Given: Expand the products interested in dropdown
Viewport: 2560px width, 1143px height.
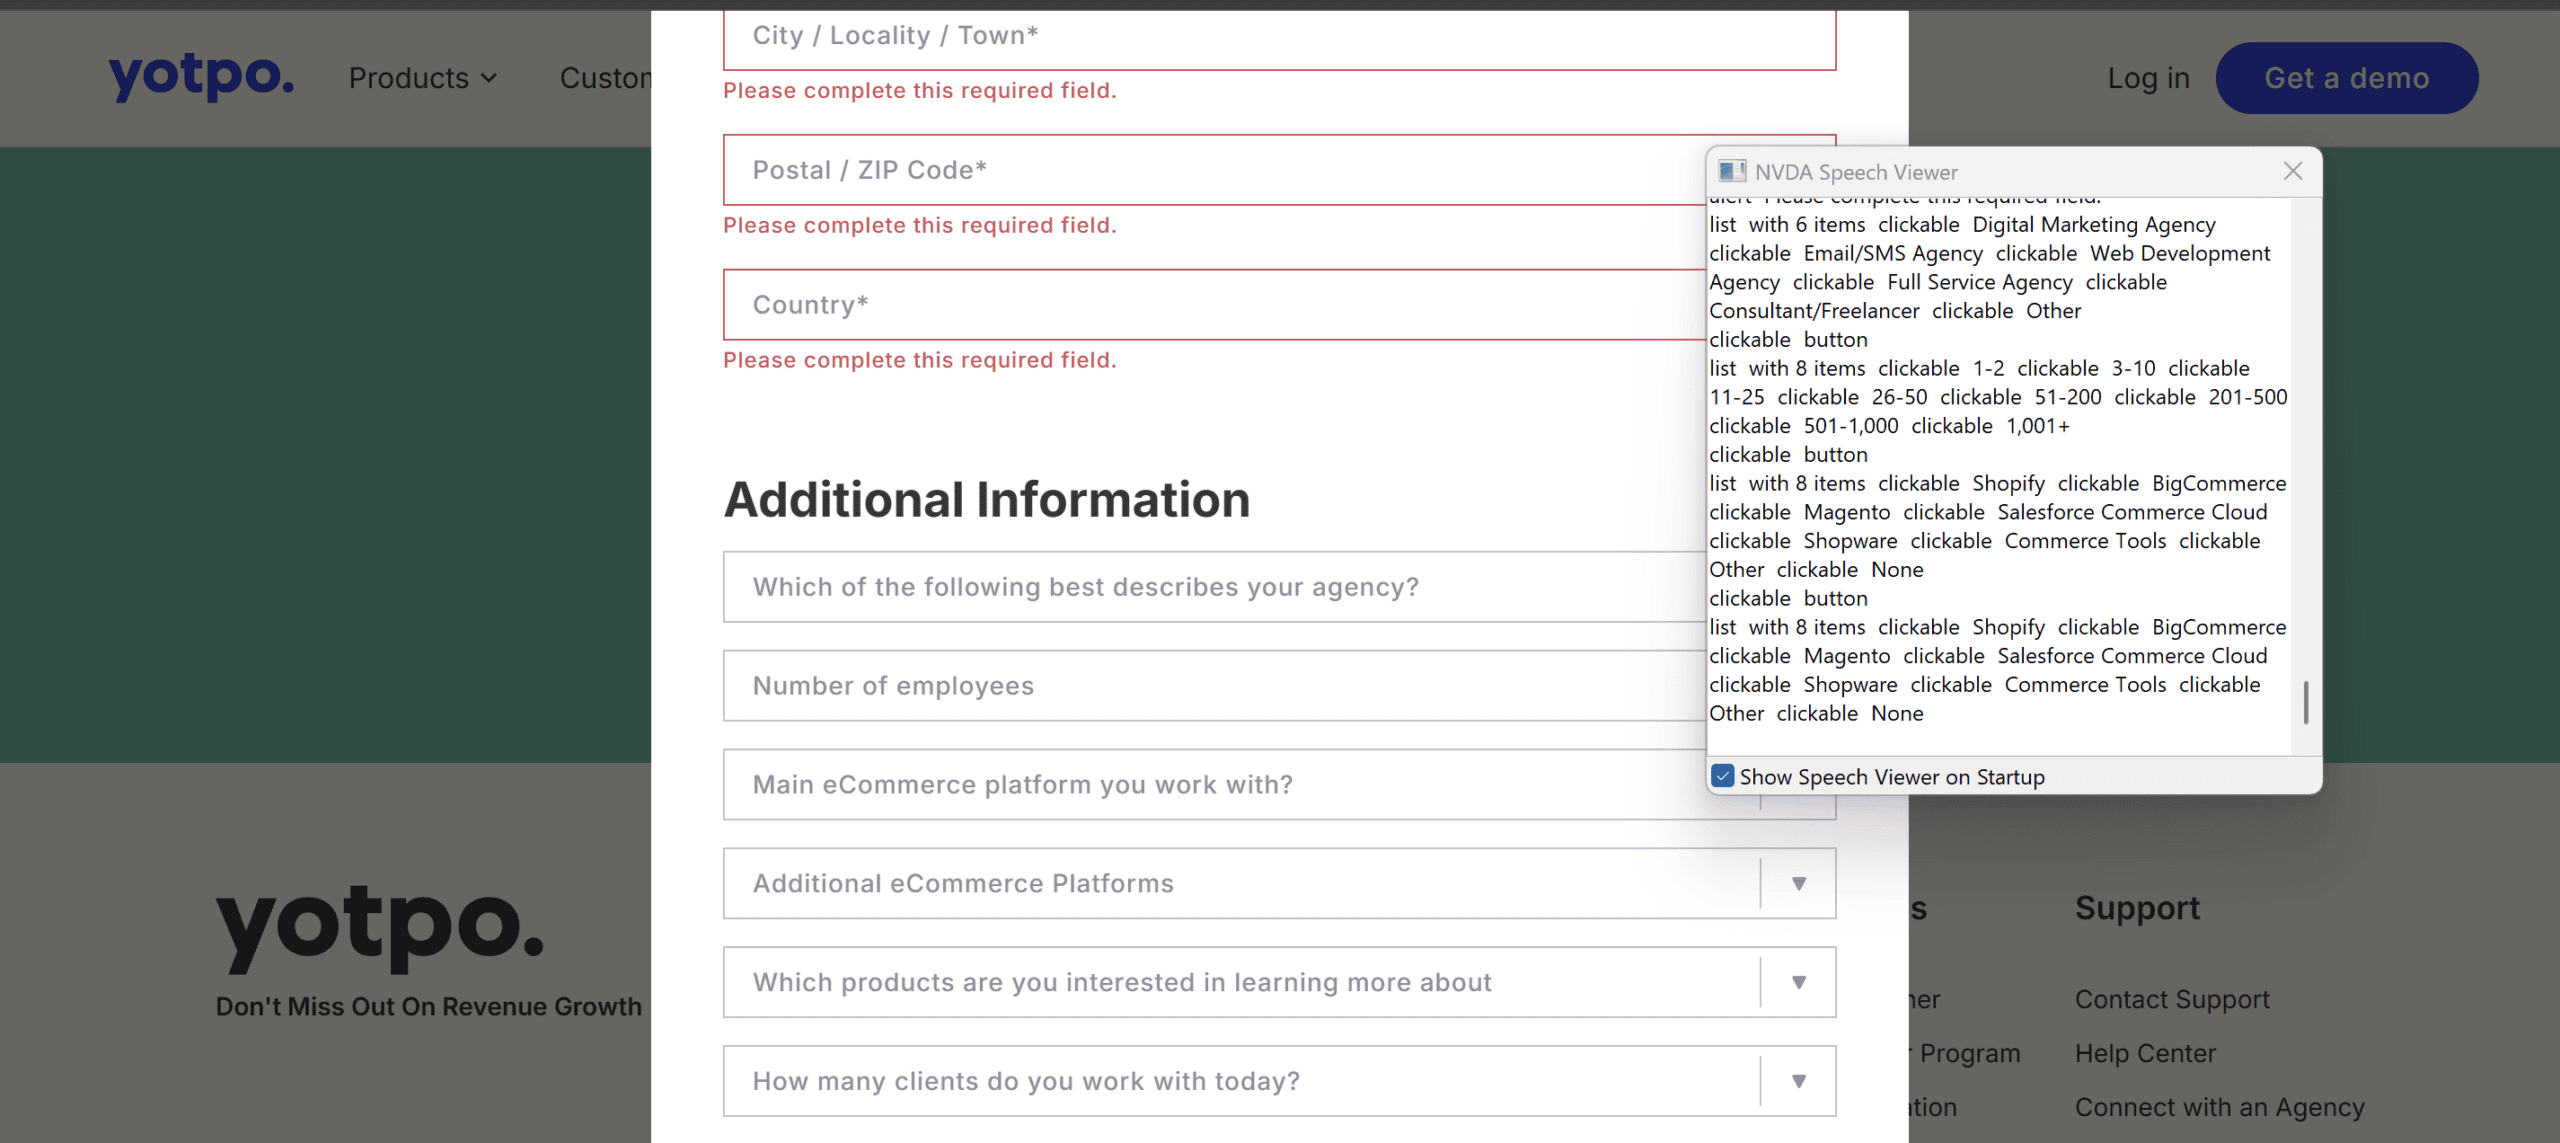Looking at the screenshot, I should (x=1799, y=981).
